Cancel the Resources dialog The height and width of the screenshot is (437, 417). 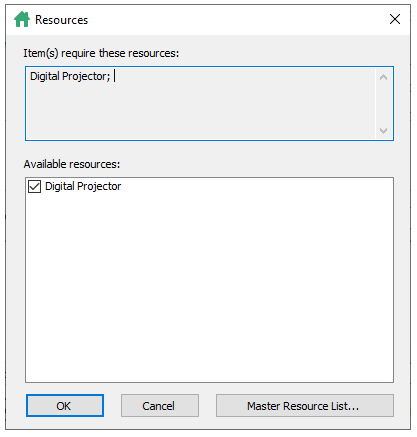[x=160, y=406]
